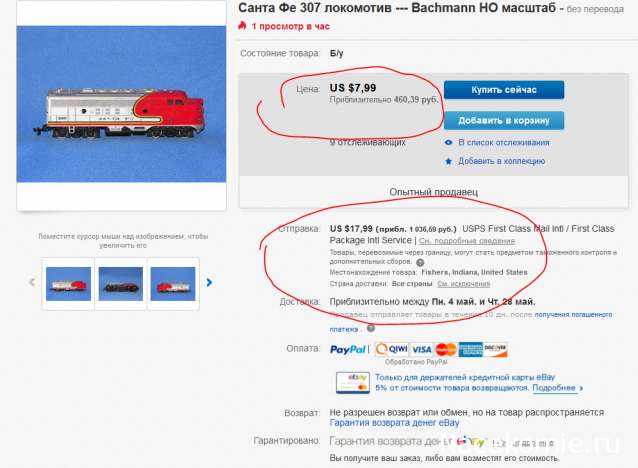Select the first locomotive thumbnail
This screenshot has width=638, height=468.
point(68,284)
